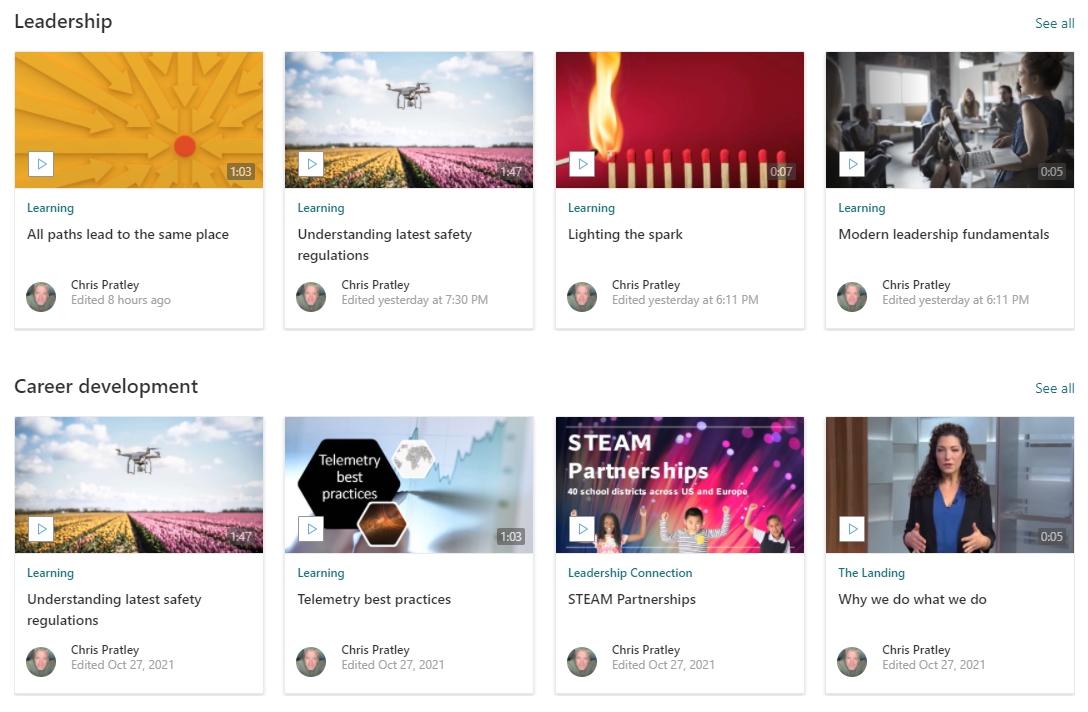This screenshot has height=712, width=1088.
Task: Click Chris Pratley's avatar under All paths lead to the same place
Action: (x=41, y=297)
